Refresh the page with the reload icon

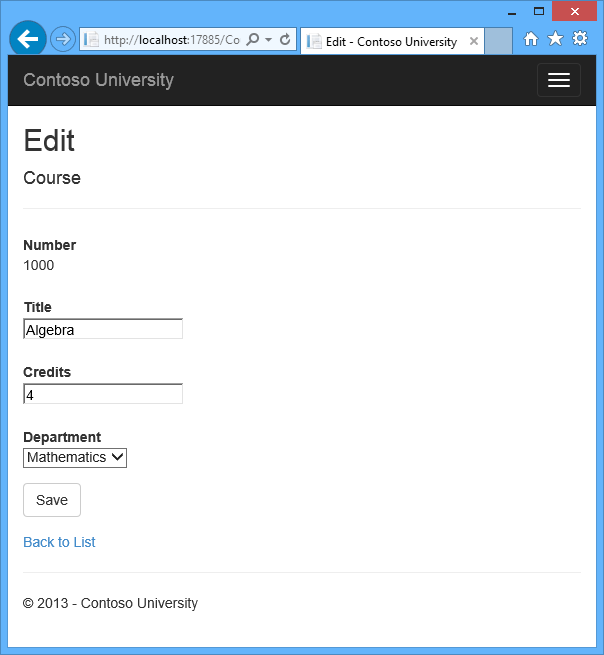(x=285, y=40)
